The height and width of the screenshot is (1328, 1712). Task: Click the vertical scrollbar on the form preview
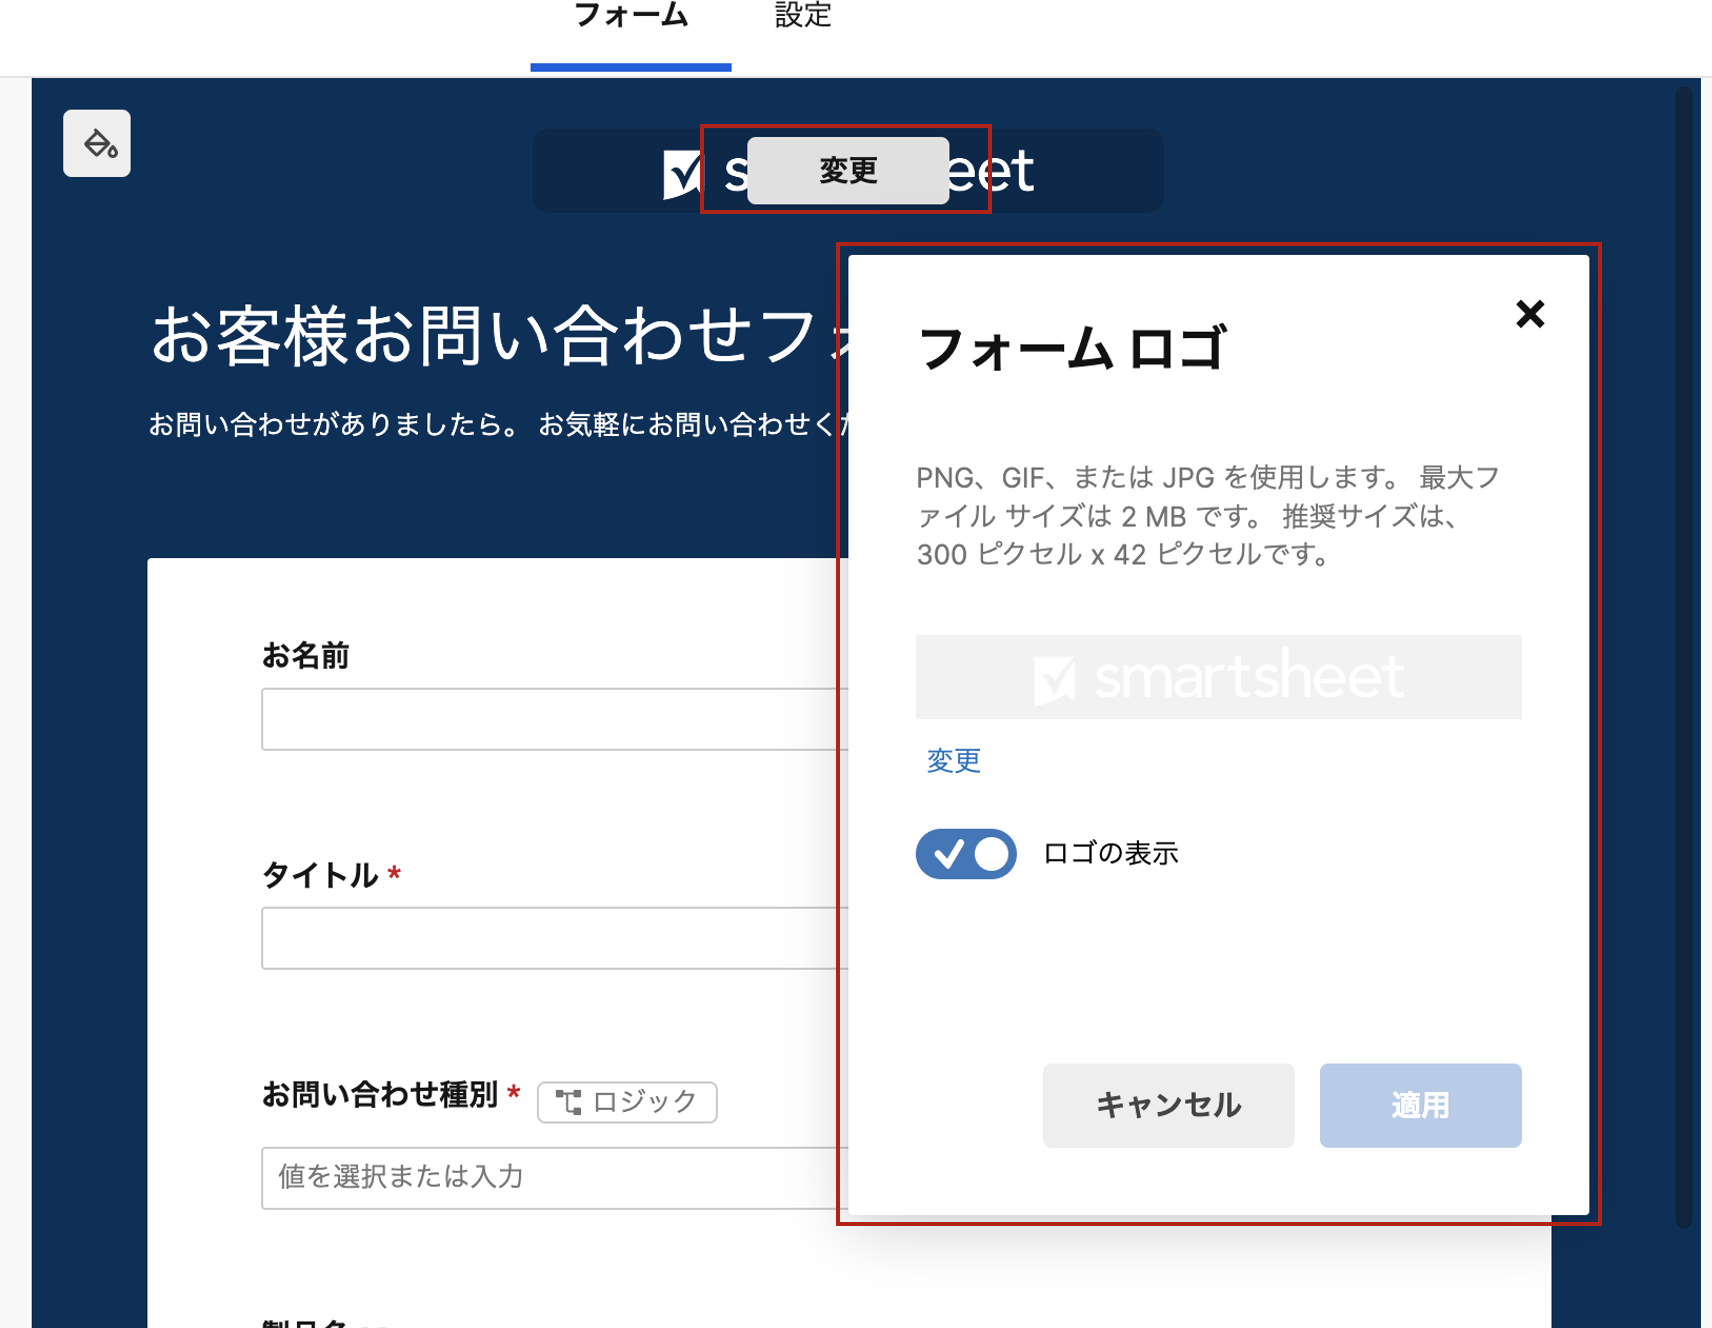pyautogui.click(x=1684, y=657)
